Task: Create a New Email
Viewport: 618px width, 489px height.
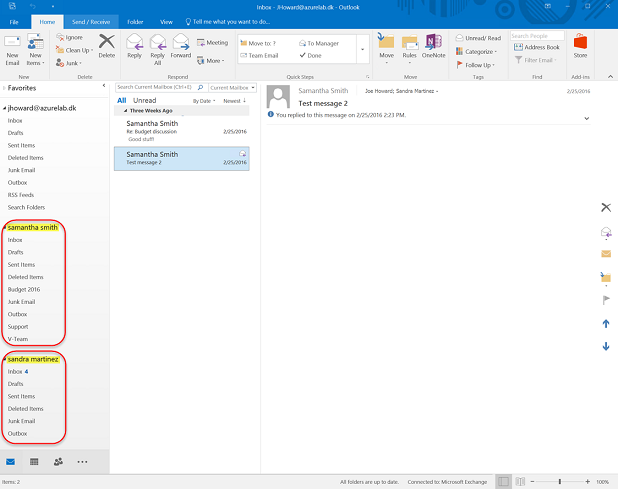Action: pos(12,50)
